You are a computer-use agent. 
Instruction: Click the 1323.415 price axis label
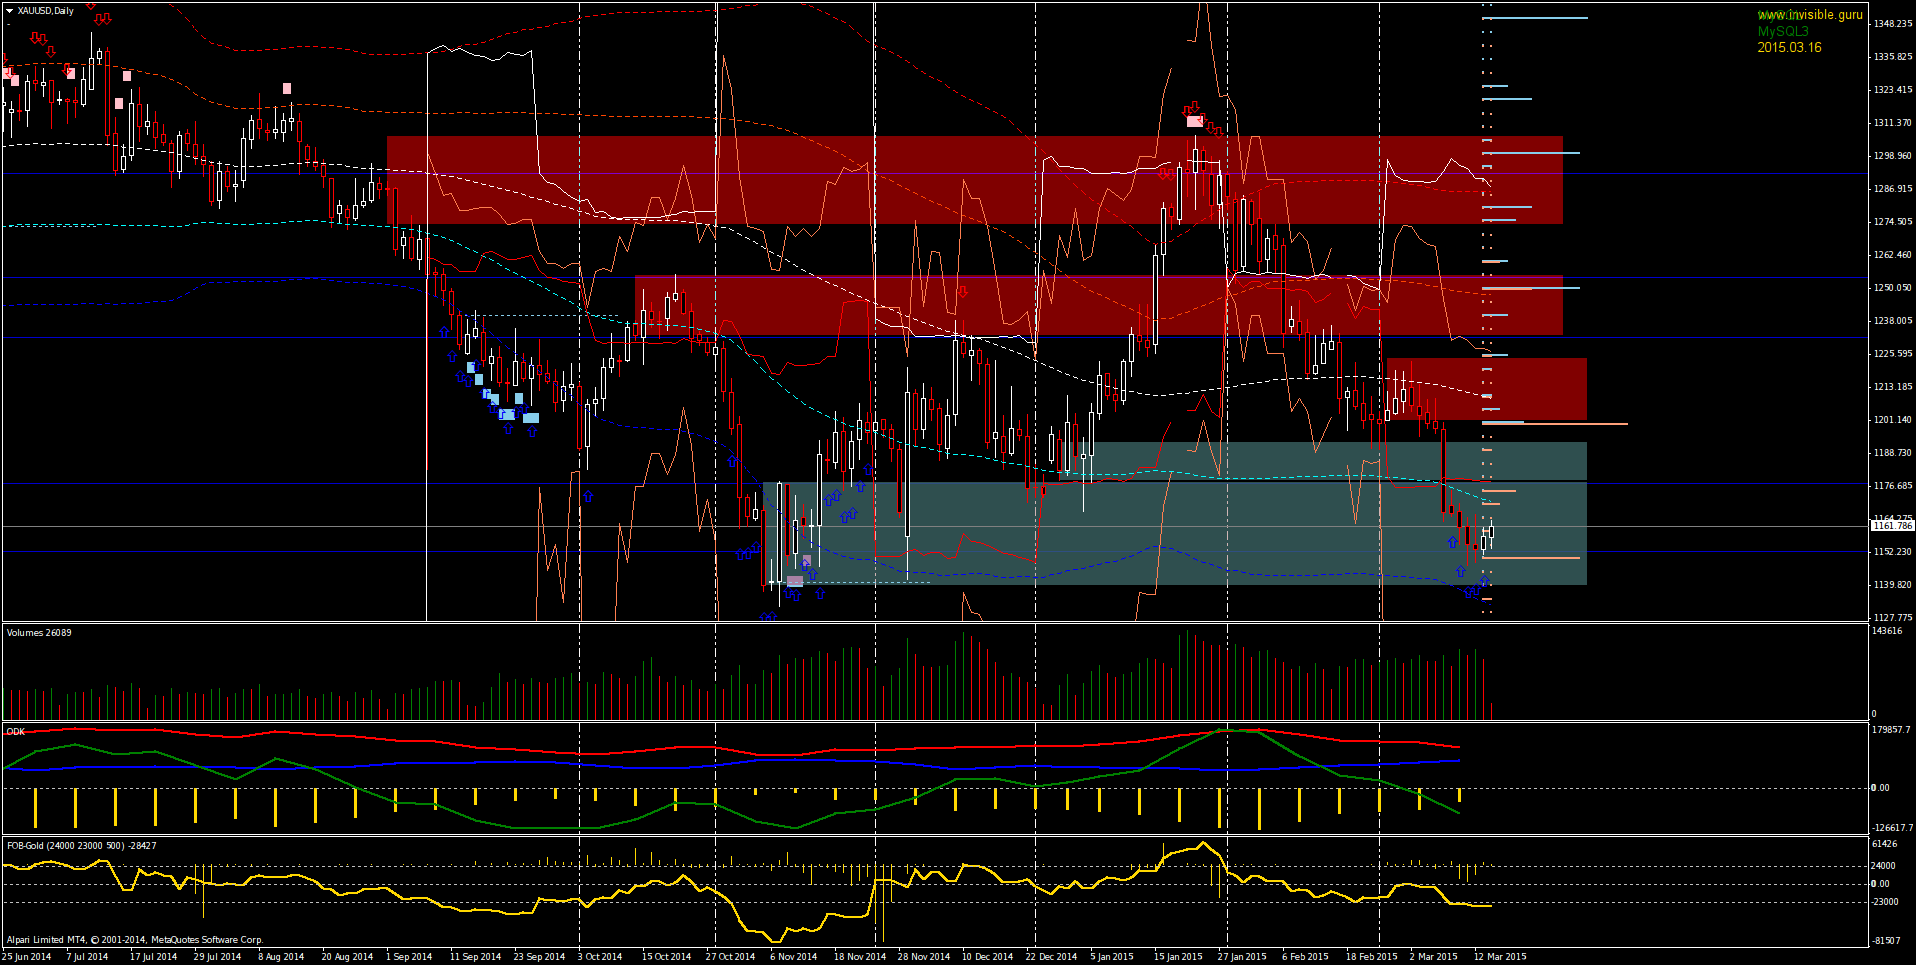point(1892,89)
